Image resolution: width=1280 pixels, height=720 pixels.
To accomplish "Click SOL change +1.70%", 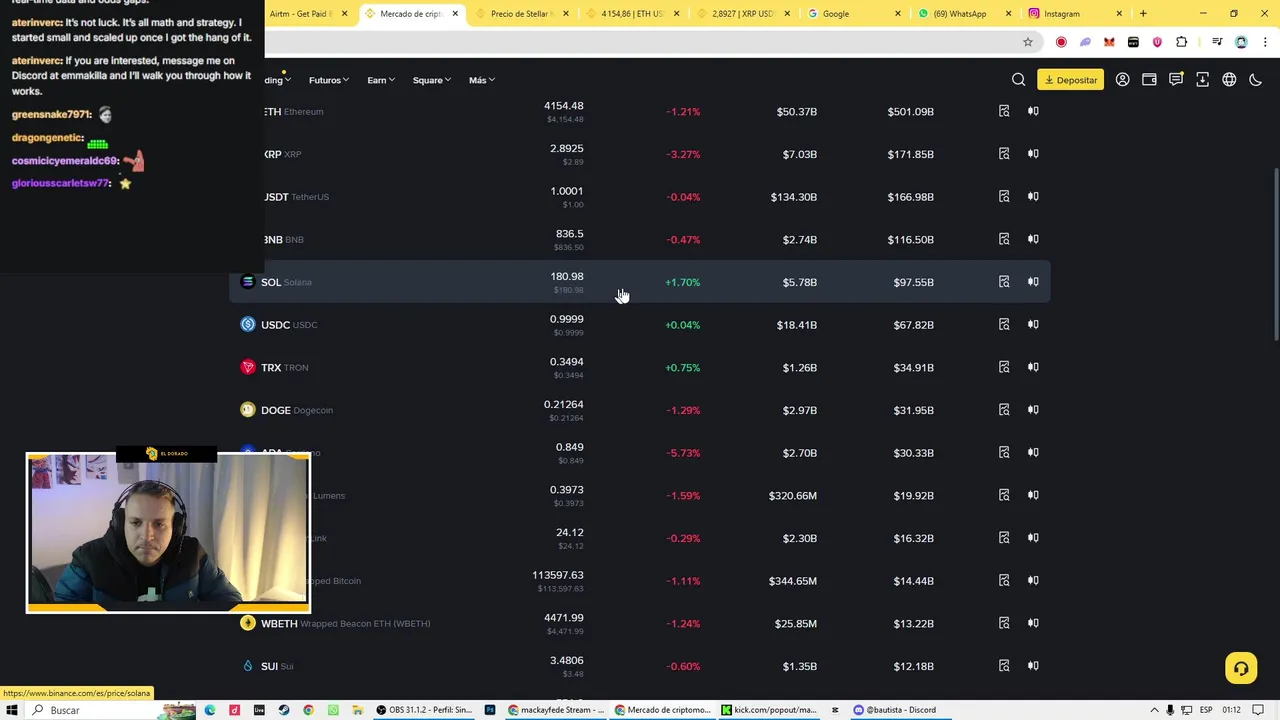I will tap(683, 282).
